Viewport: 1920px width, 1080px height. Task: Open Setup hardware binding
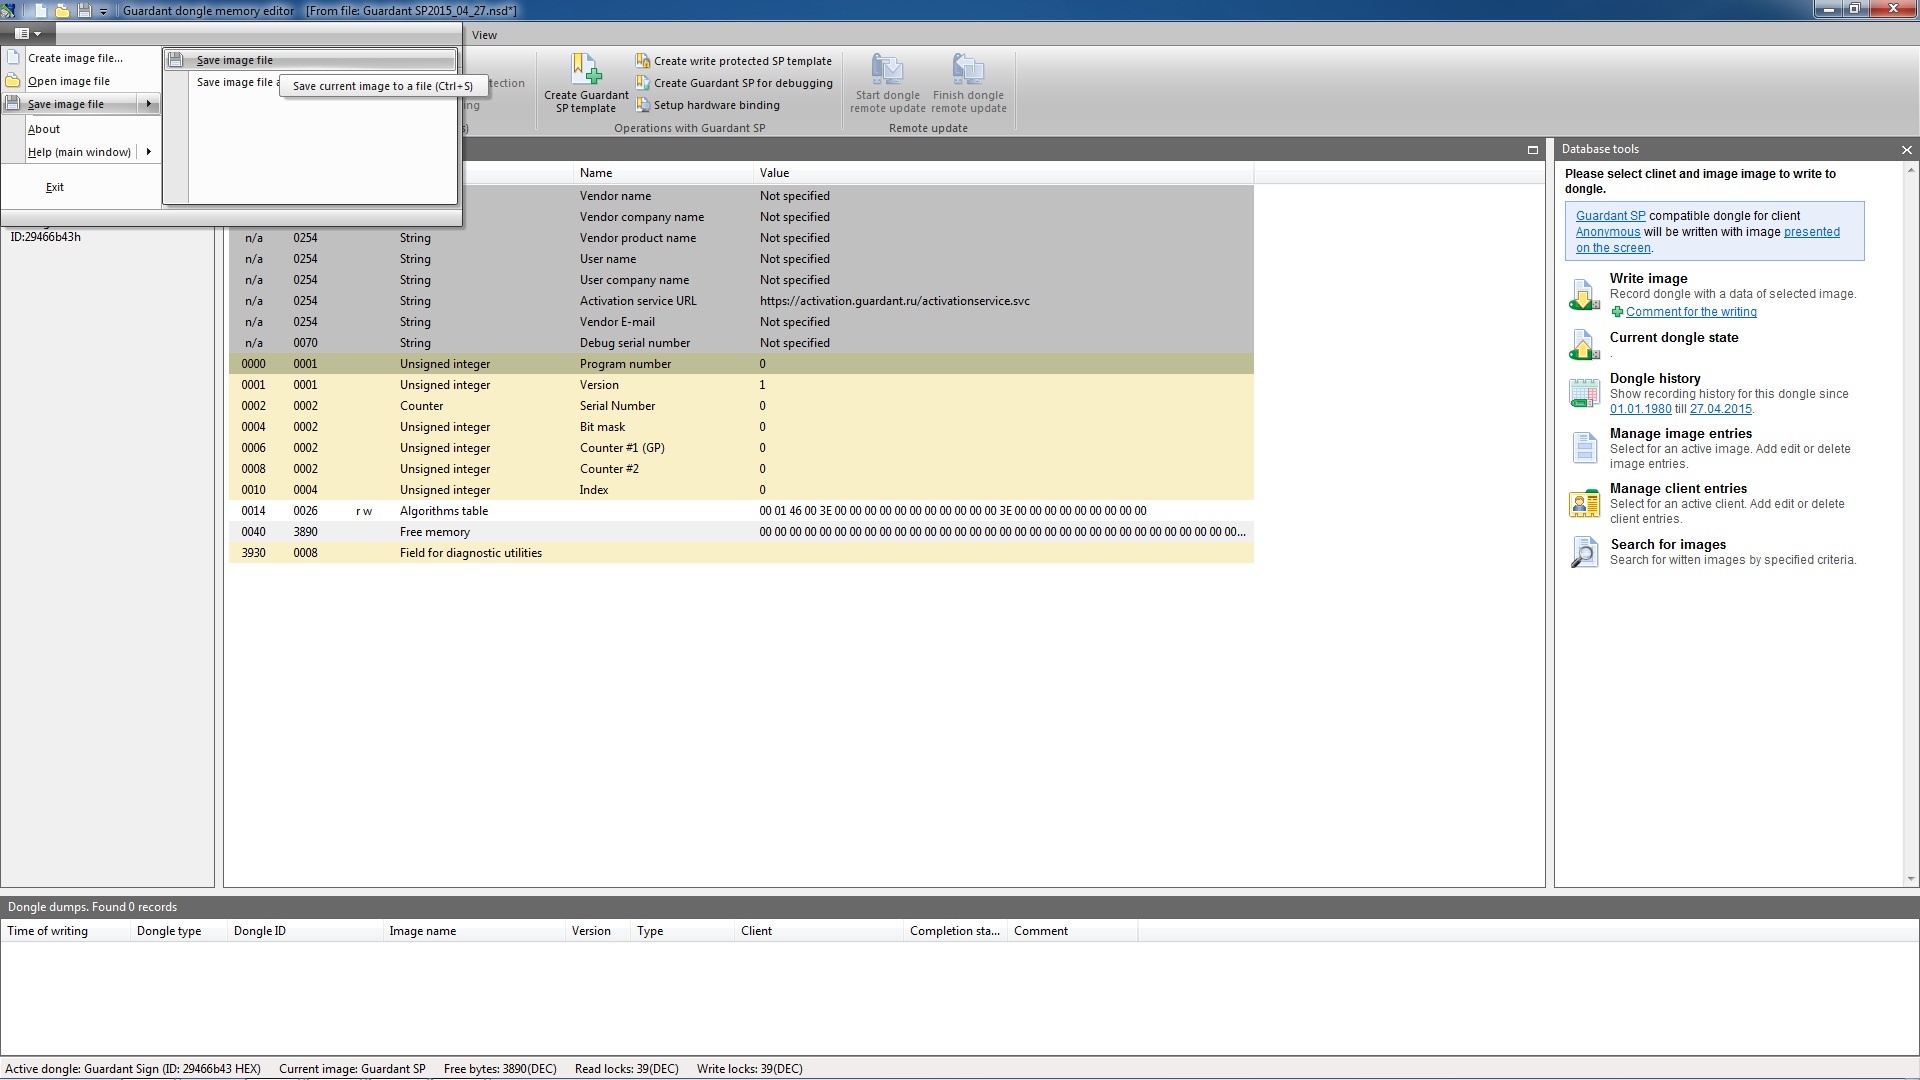(x=716, y=105)
